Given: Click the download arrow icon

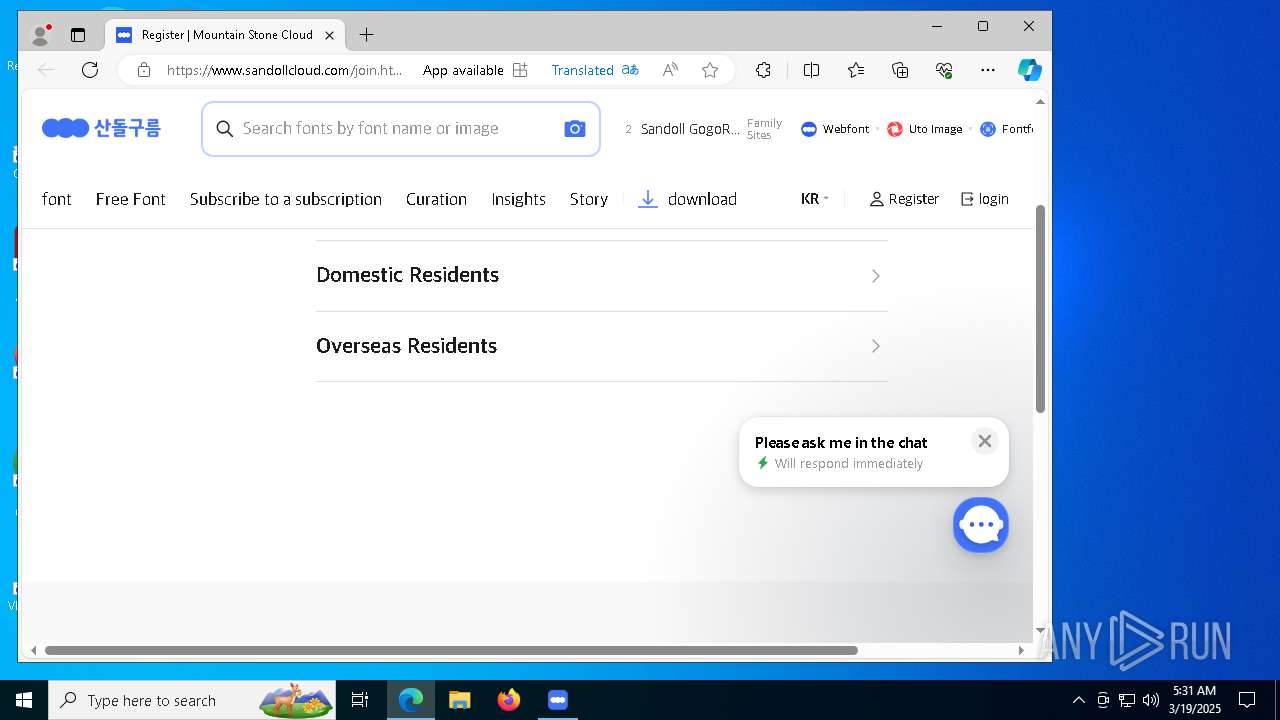Looking at the screenshot, I should coord(648,199).
